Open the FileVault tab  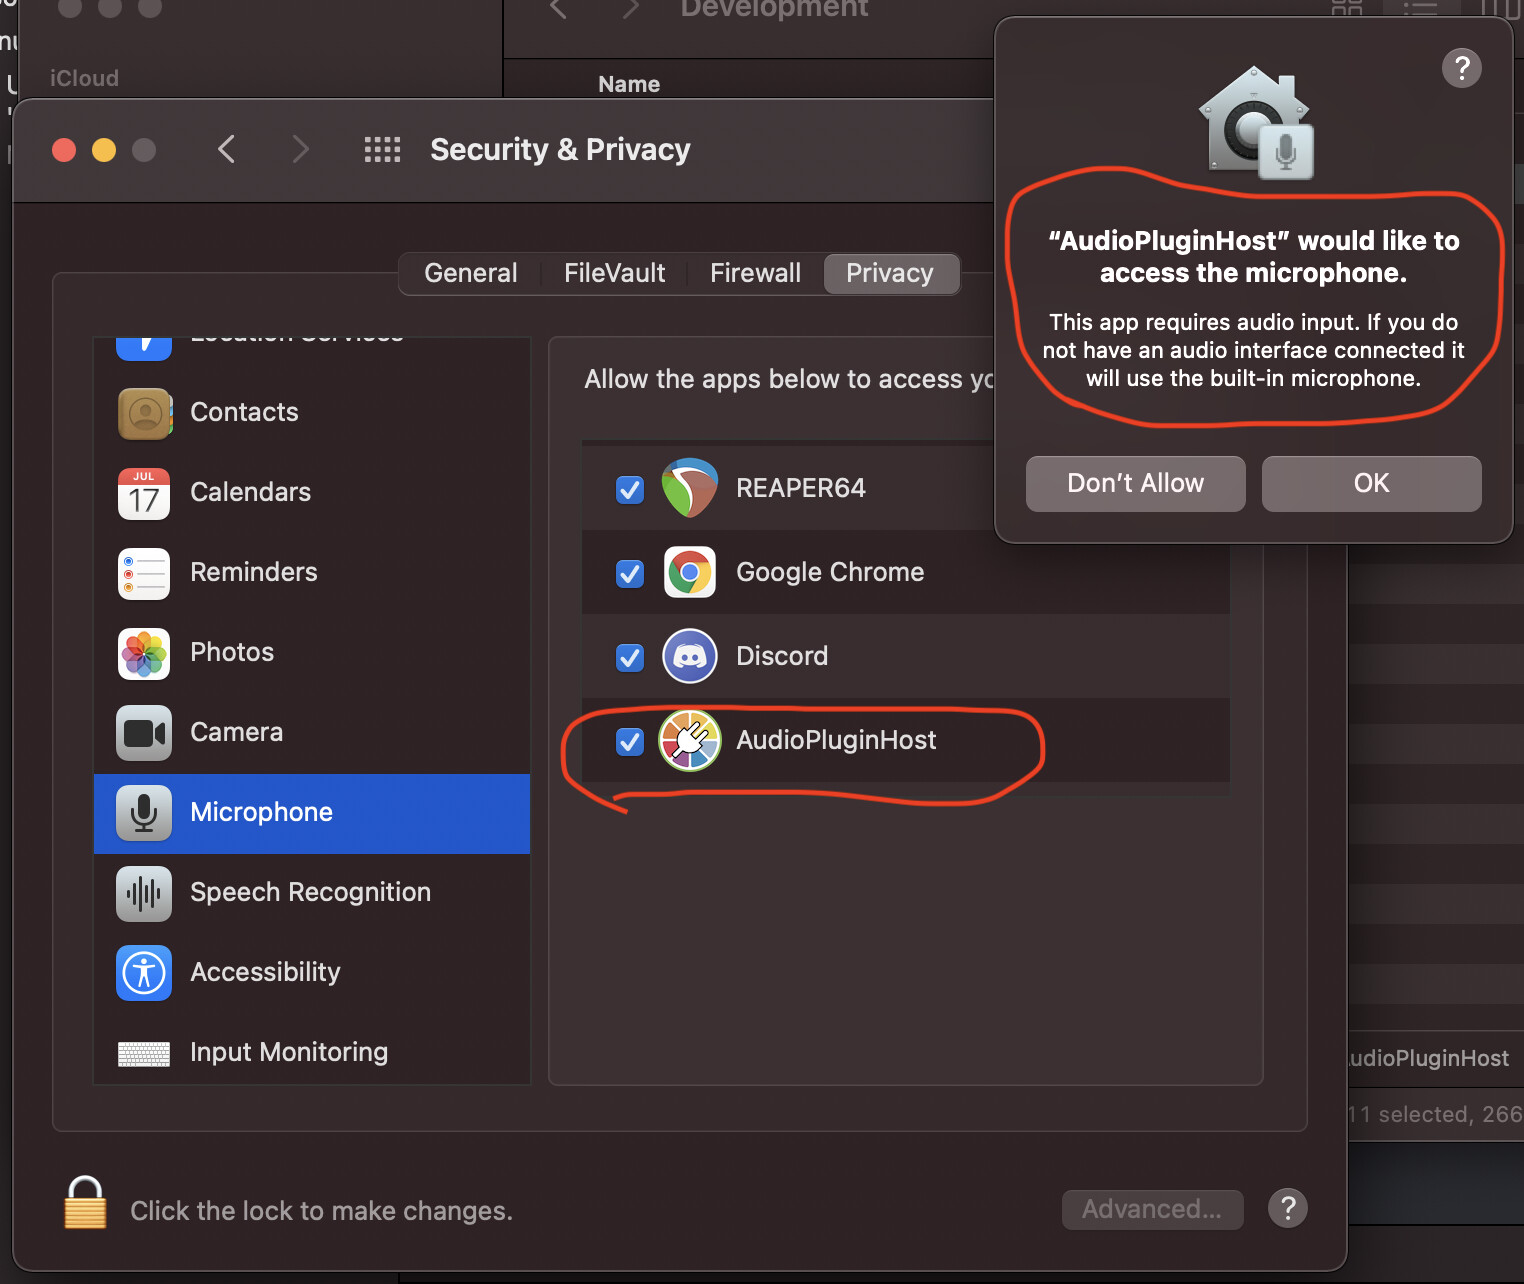click(x=615, y=273)
